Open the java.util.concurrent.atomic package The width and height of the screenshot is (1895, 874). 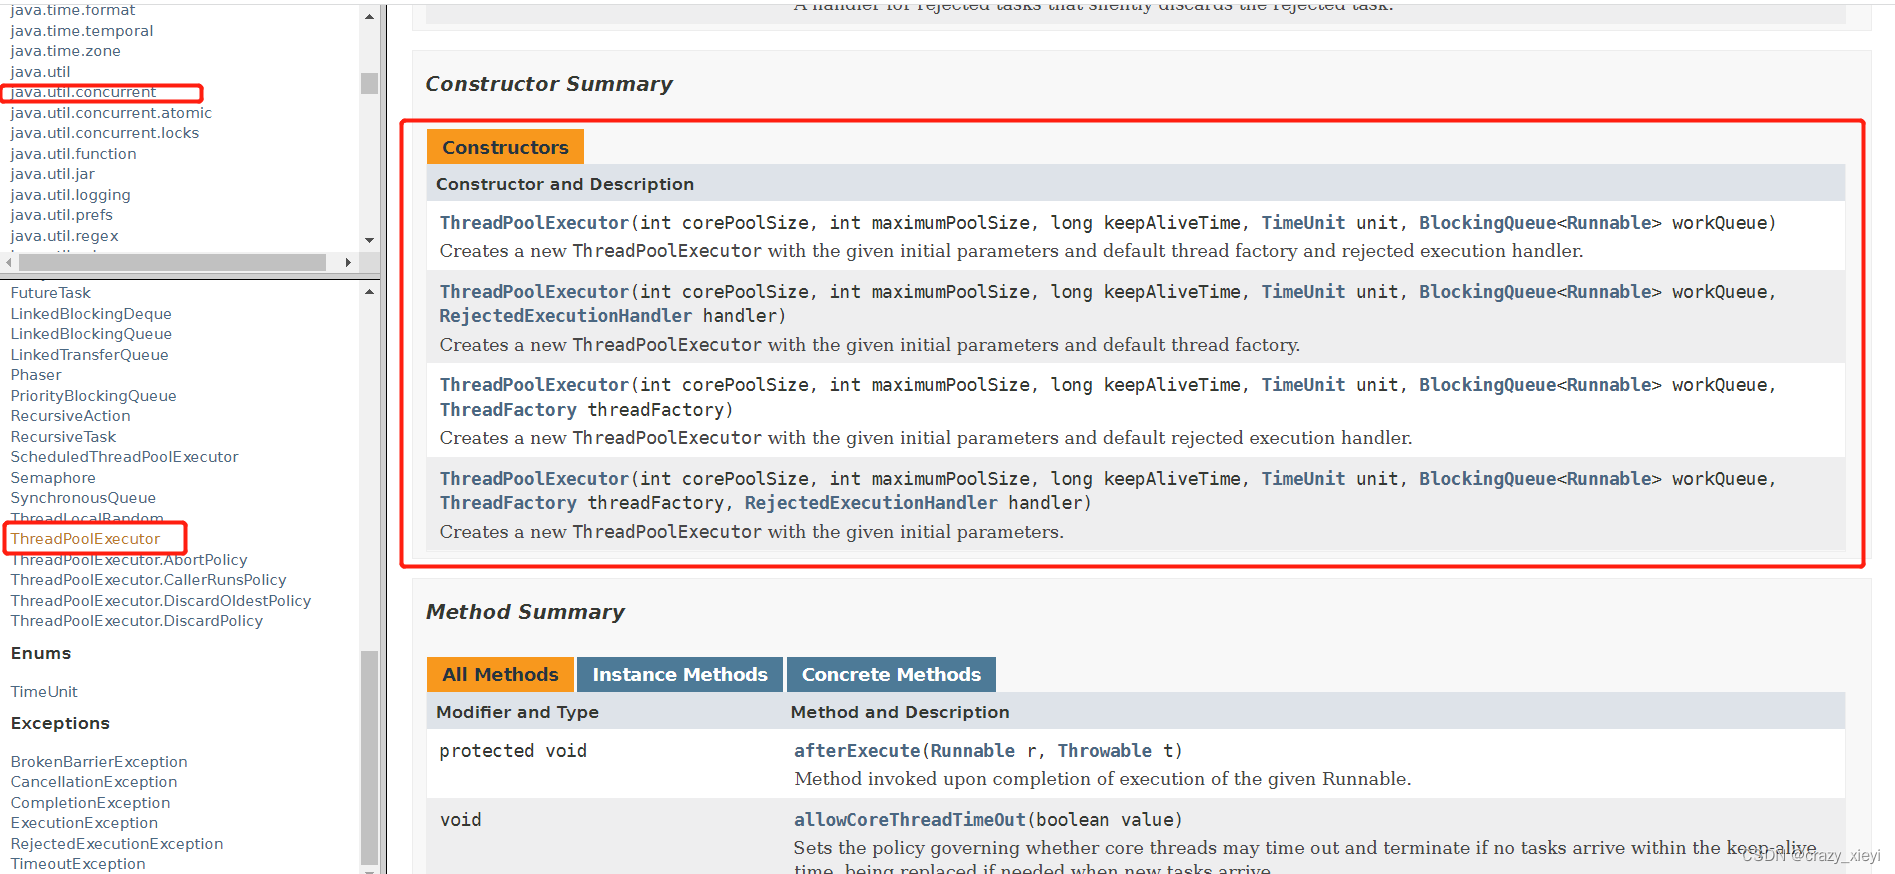point(111,113)
